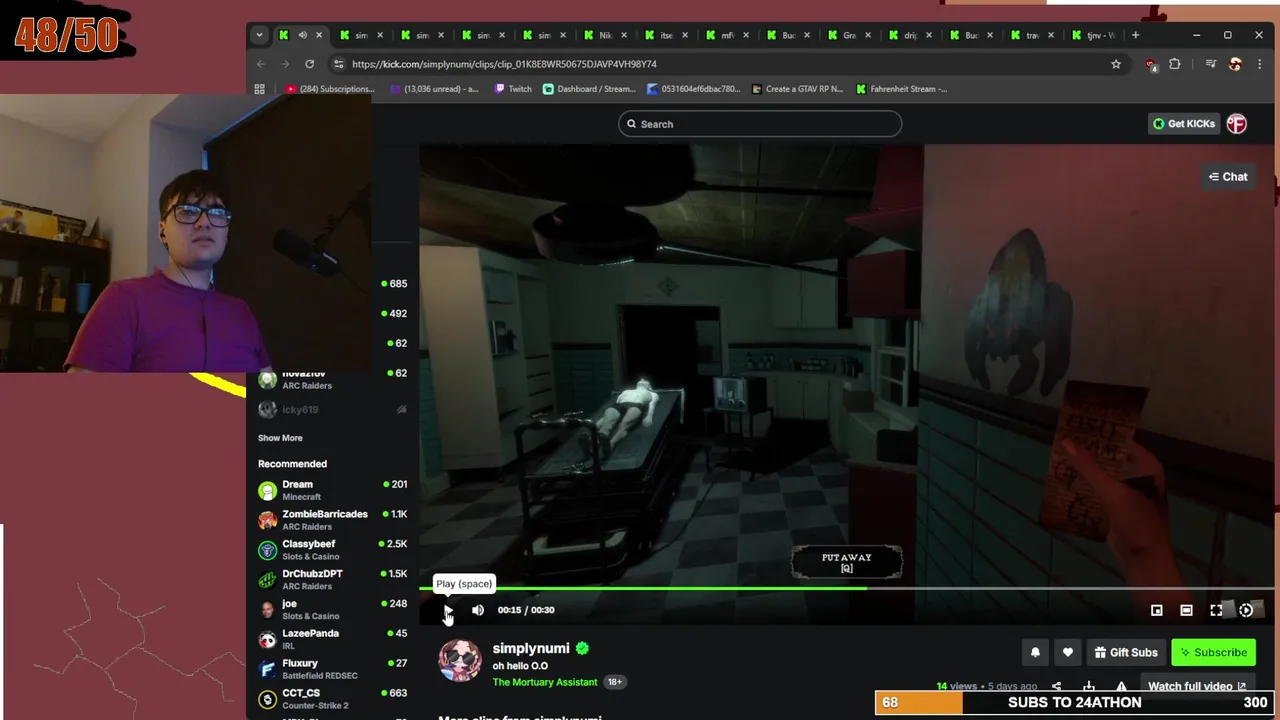Expand the Chat panel
The image size is (1280, 720).
pos(1228,177)
